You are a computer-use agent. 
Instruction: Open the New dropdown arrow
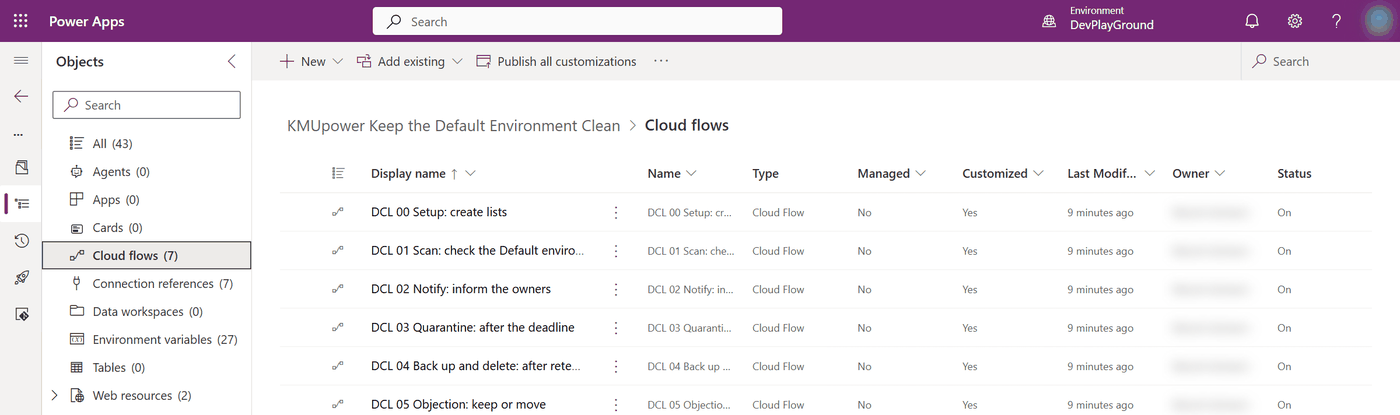tap(338, 61)
